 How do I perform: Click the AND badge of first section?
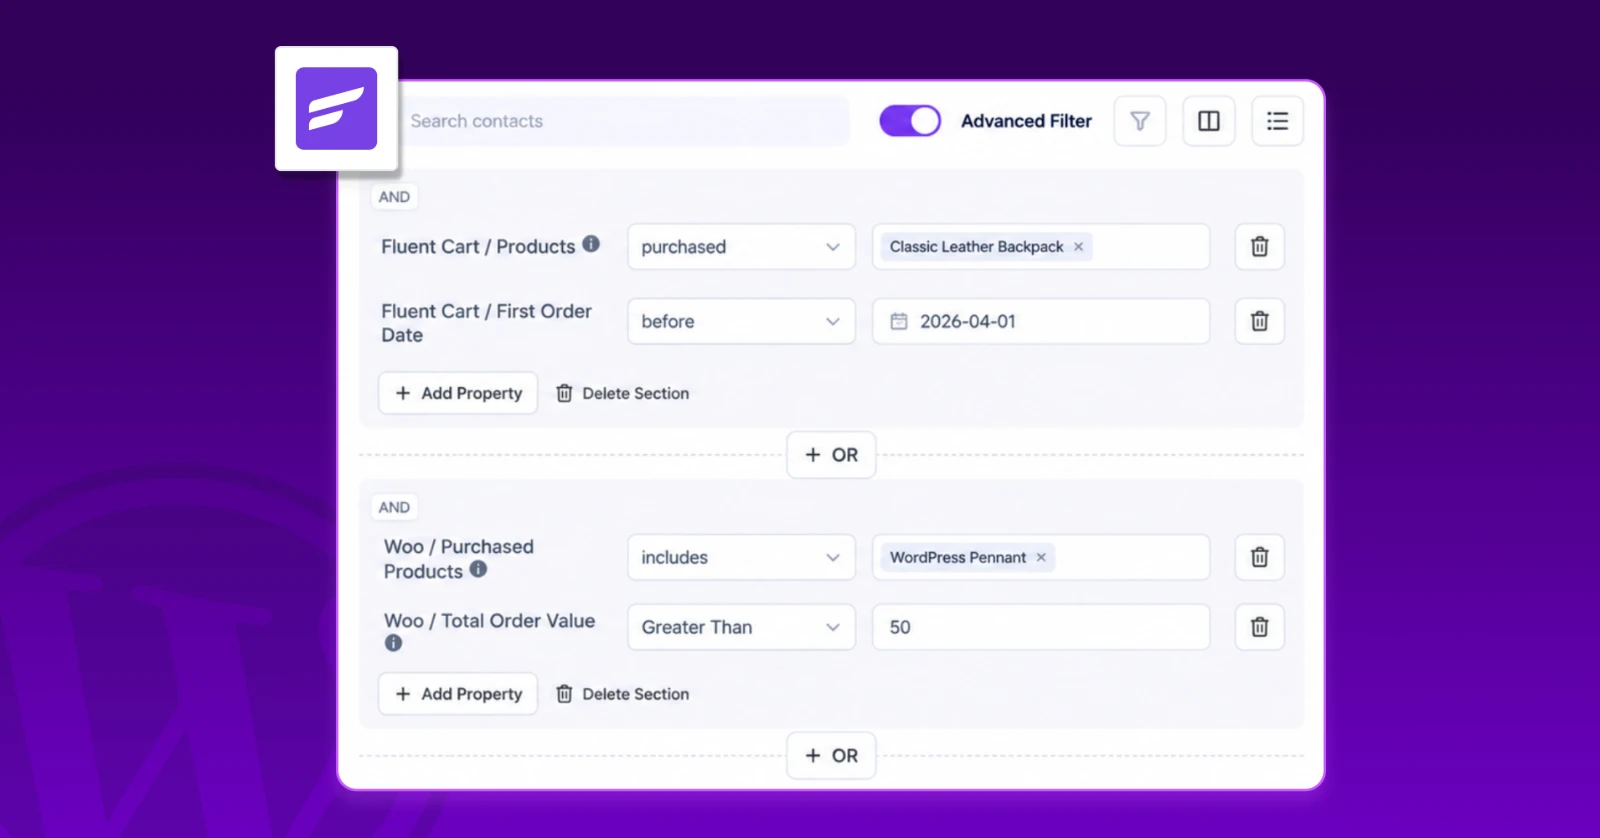(x=394, y=197)
